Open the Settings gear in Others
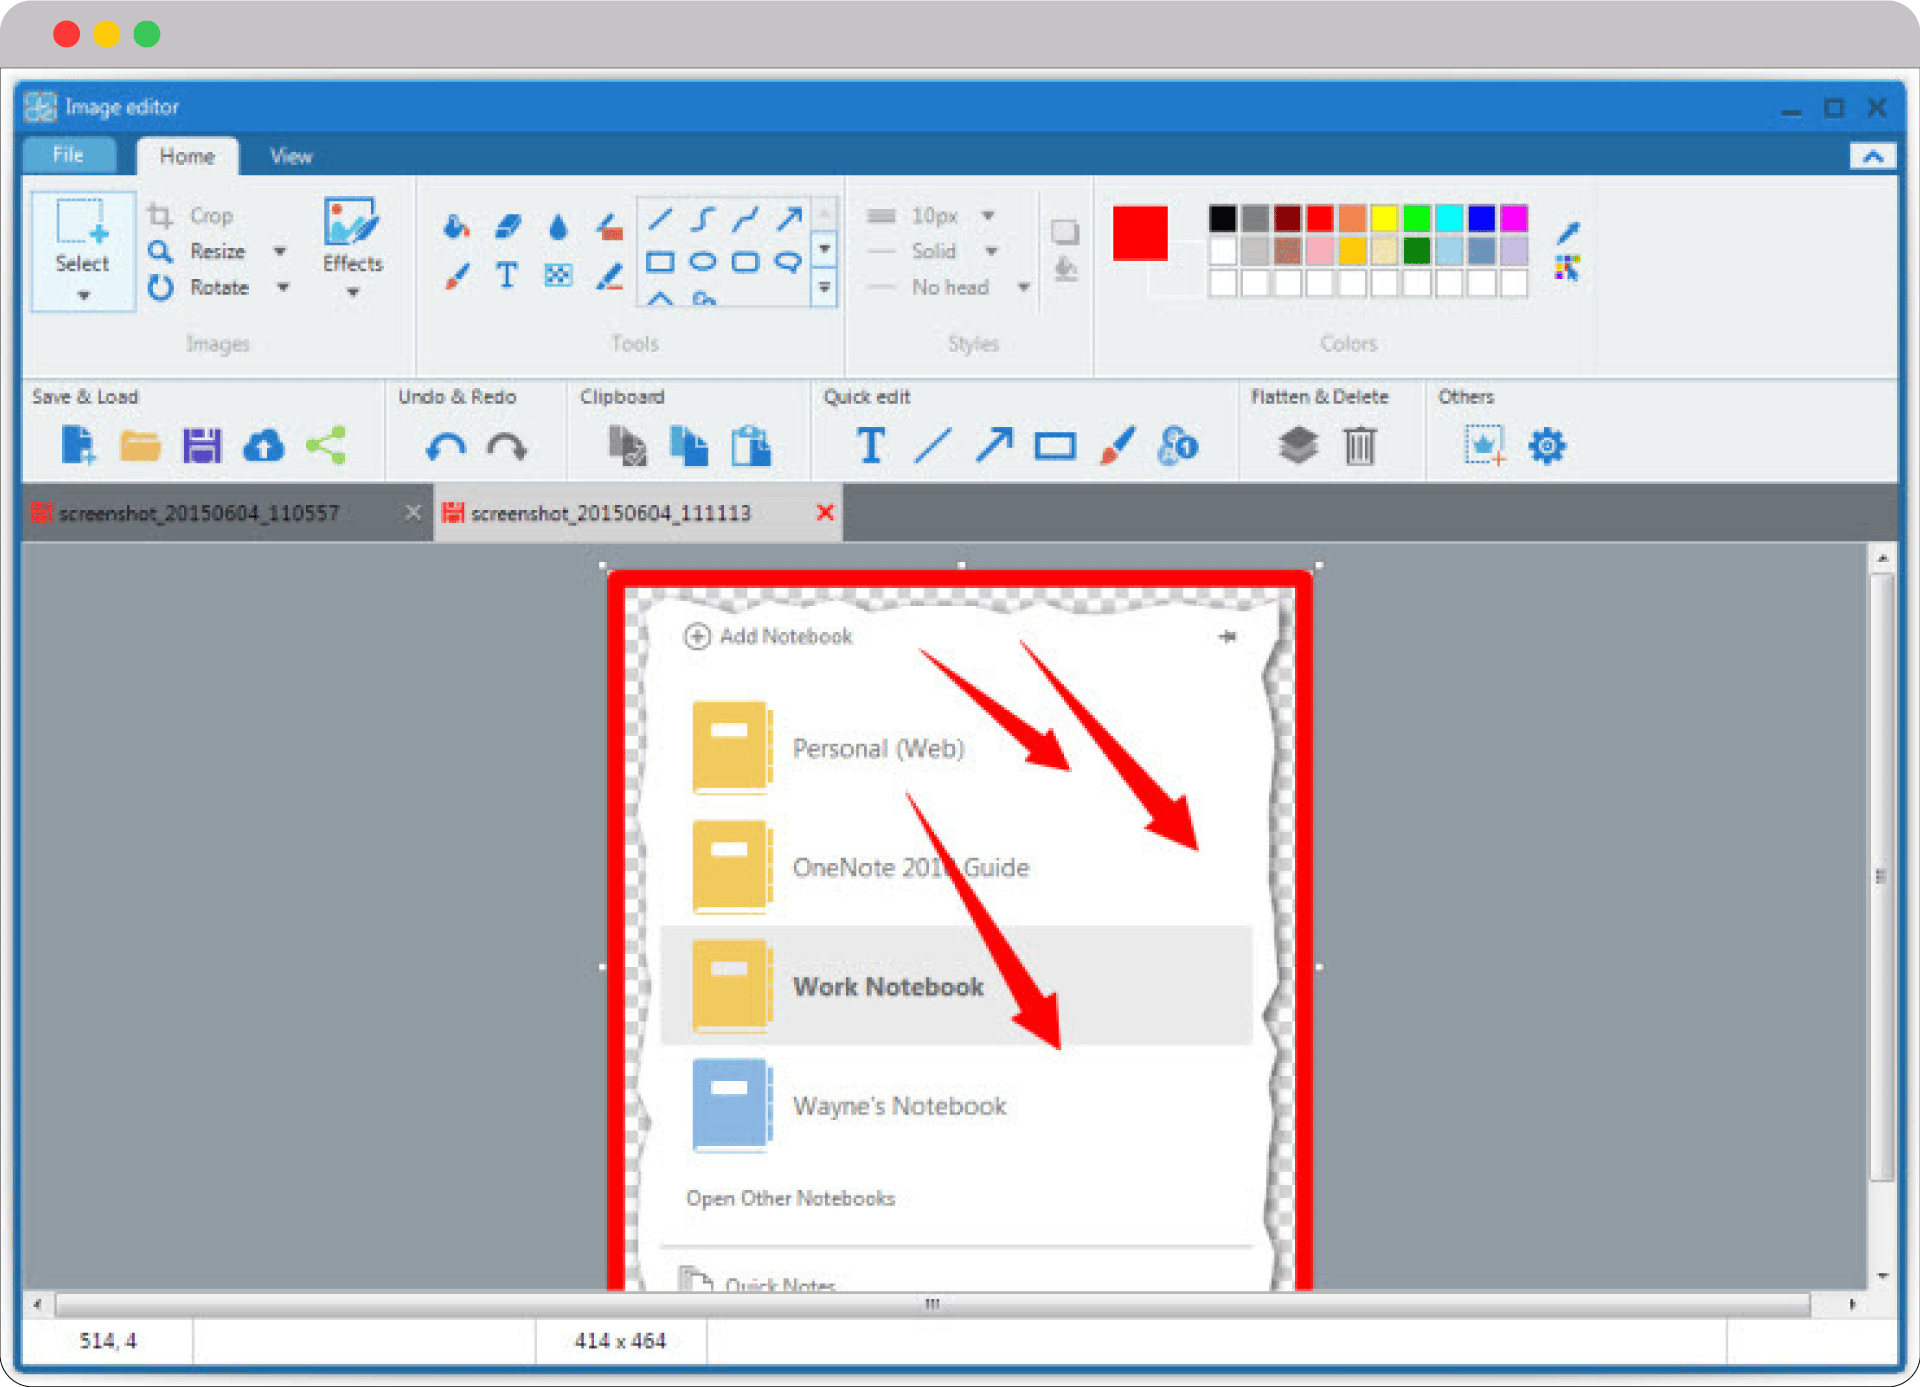The width and height of the screenshot is (1920, 1387). tap(1546, 446)
